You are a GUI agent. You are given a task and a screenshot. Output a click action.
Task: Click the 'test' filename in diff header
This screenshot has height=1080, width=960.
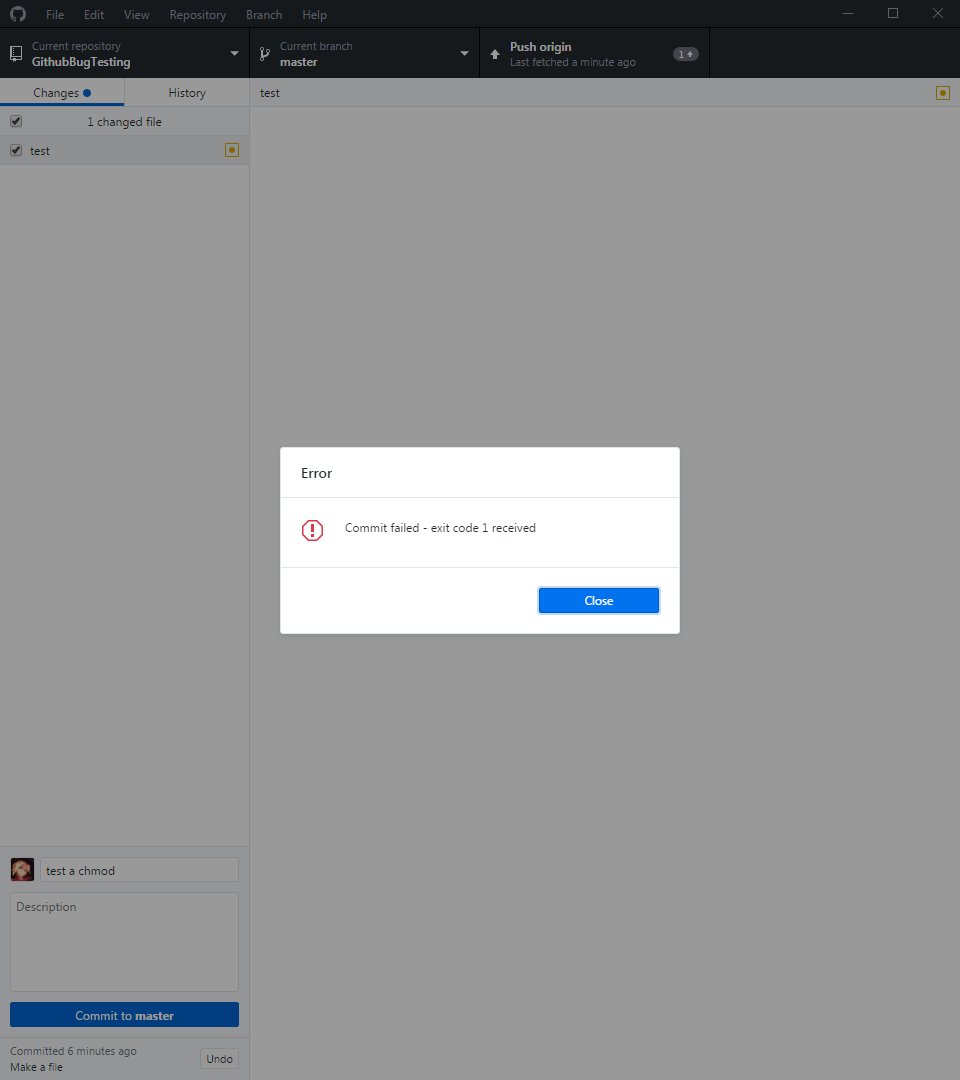270,93
